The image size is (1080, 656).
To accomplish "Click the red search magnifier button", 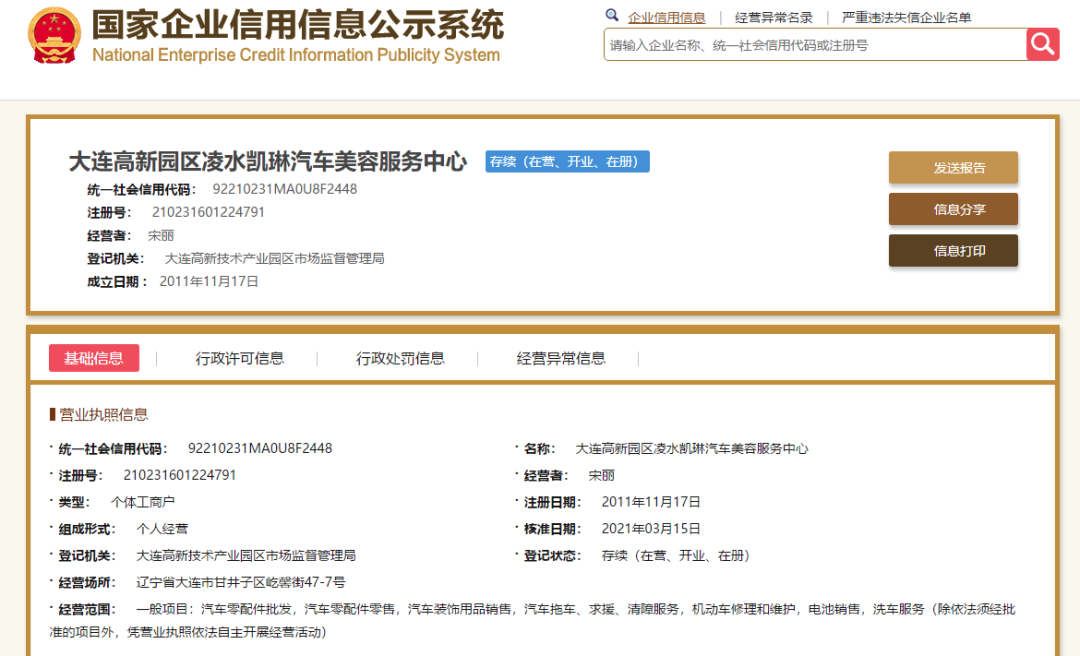I will coord(1042,45).
